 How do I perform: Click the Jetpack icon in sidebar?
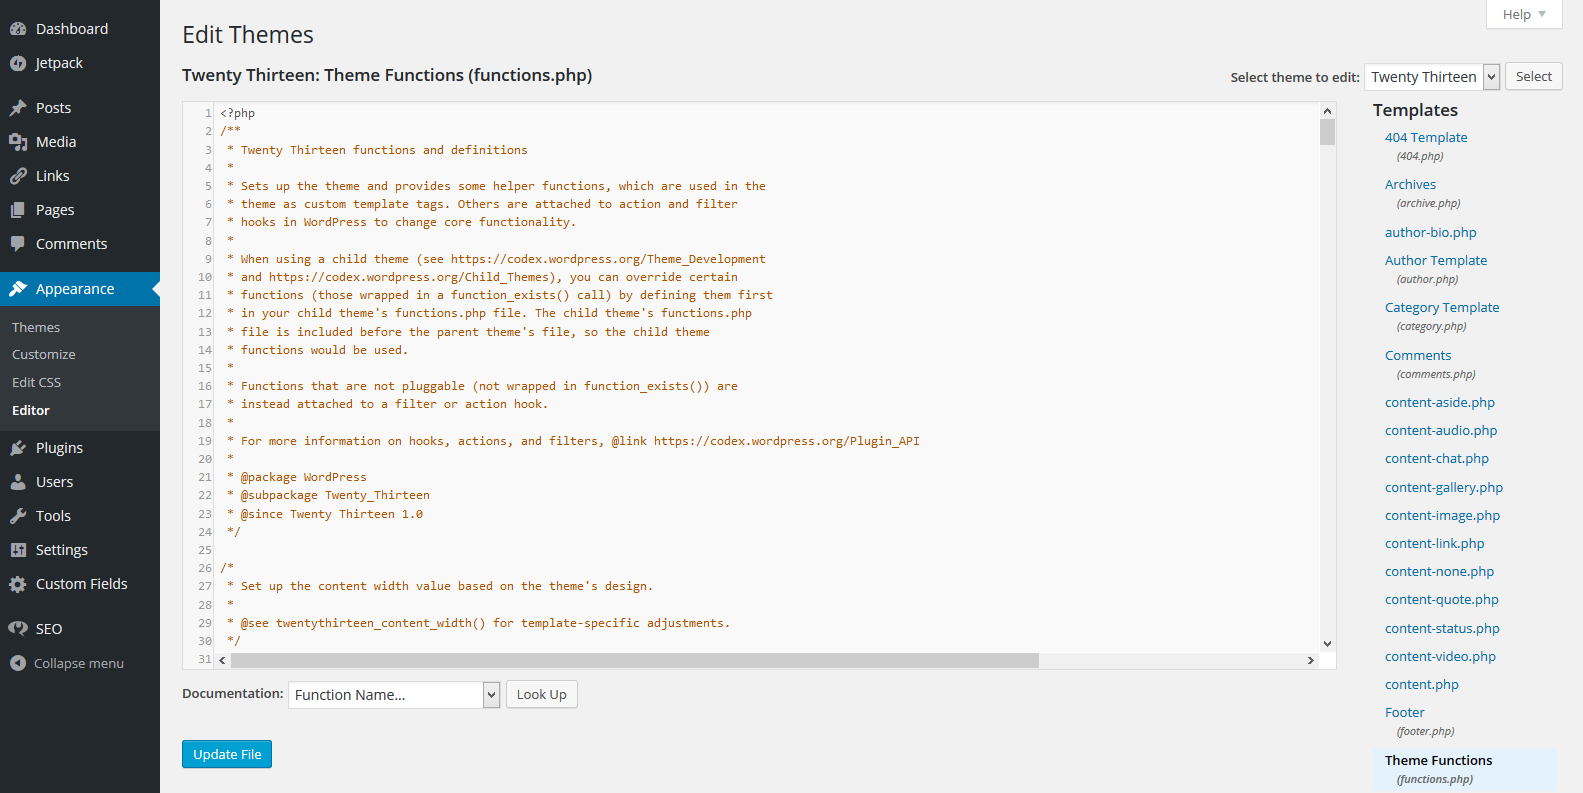coord(18,63)
